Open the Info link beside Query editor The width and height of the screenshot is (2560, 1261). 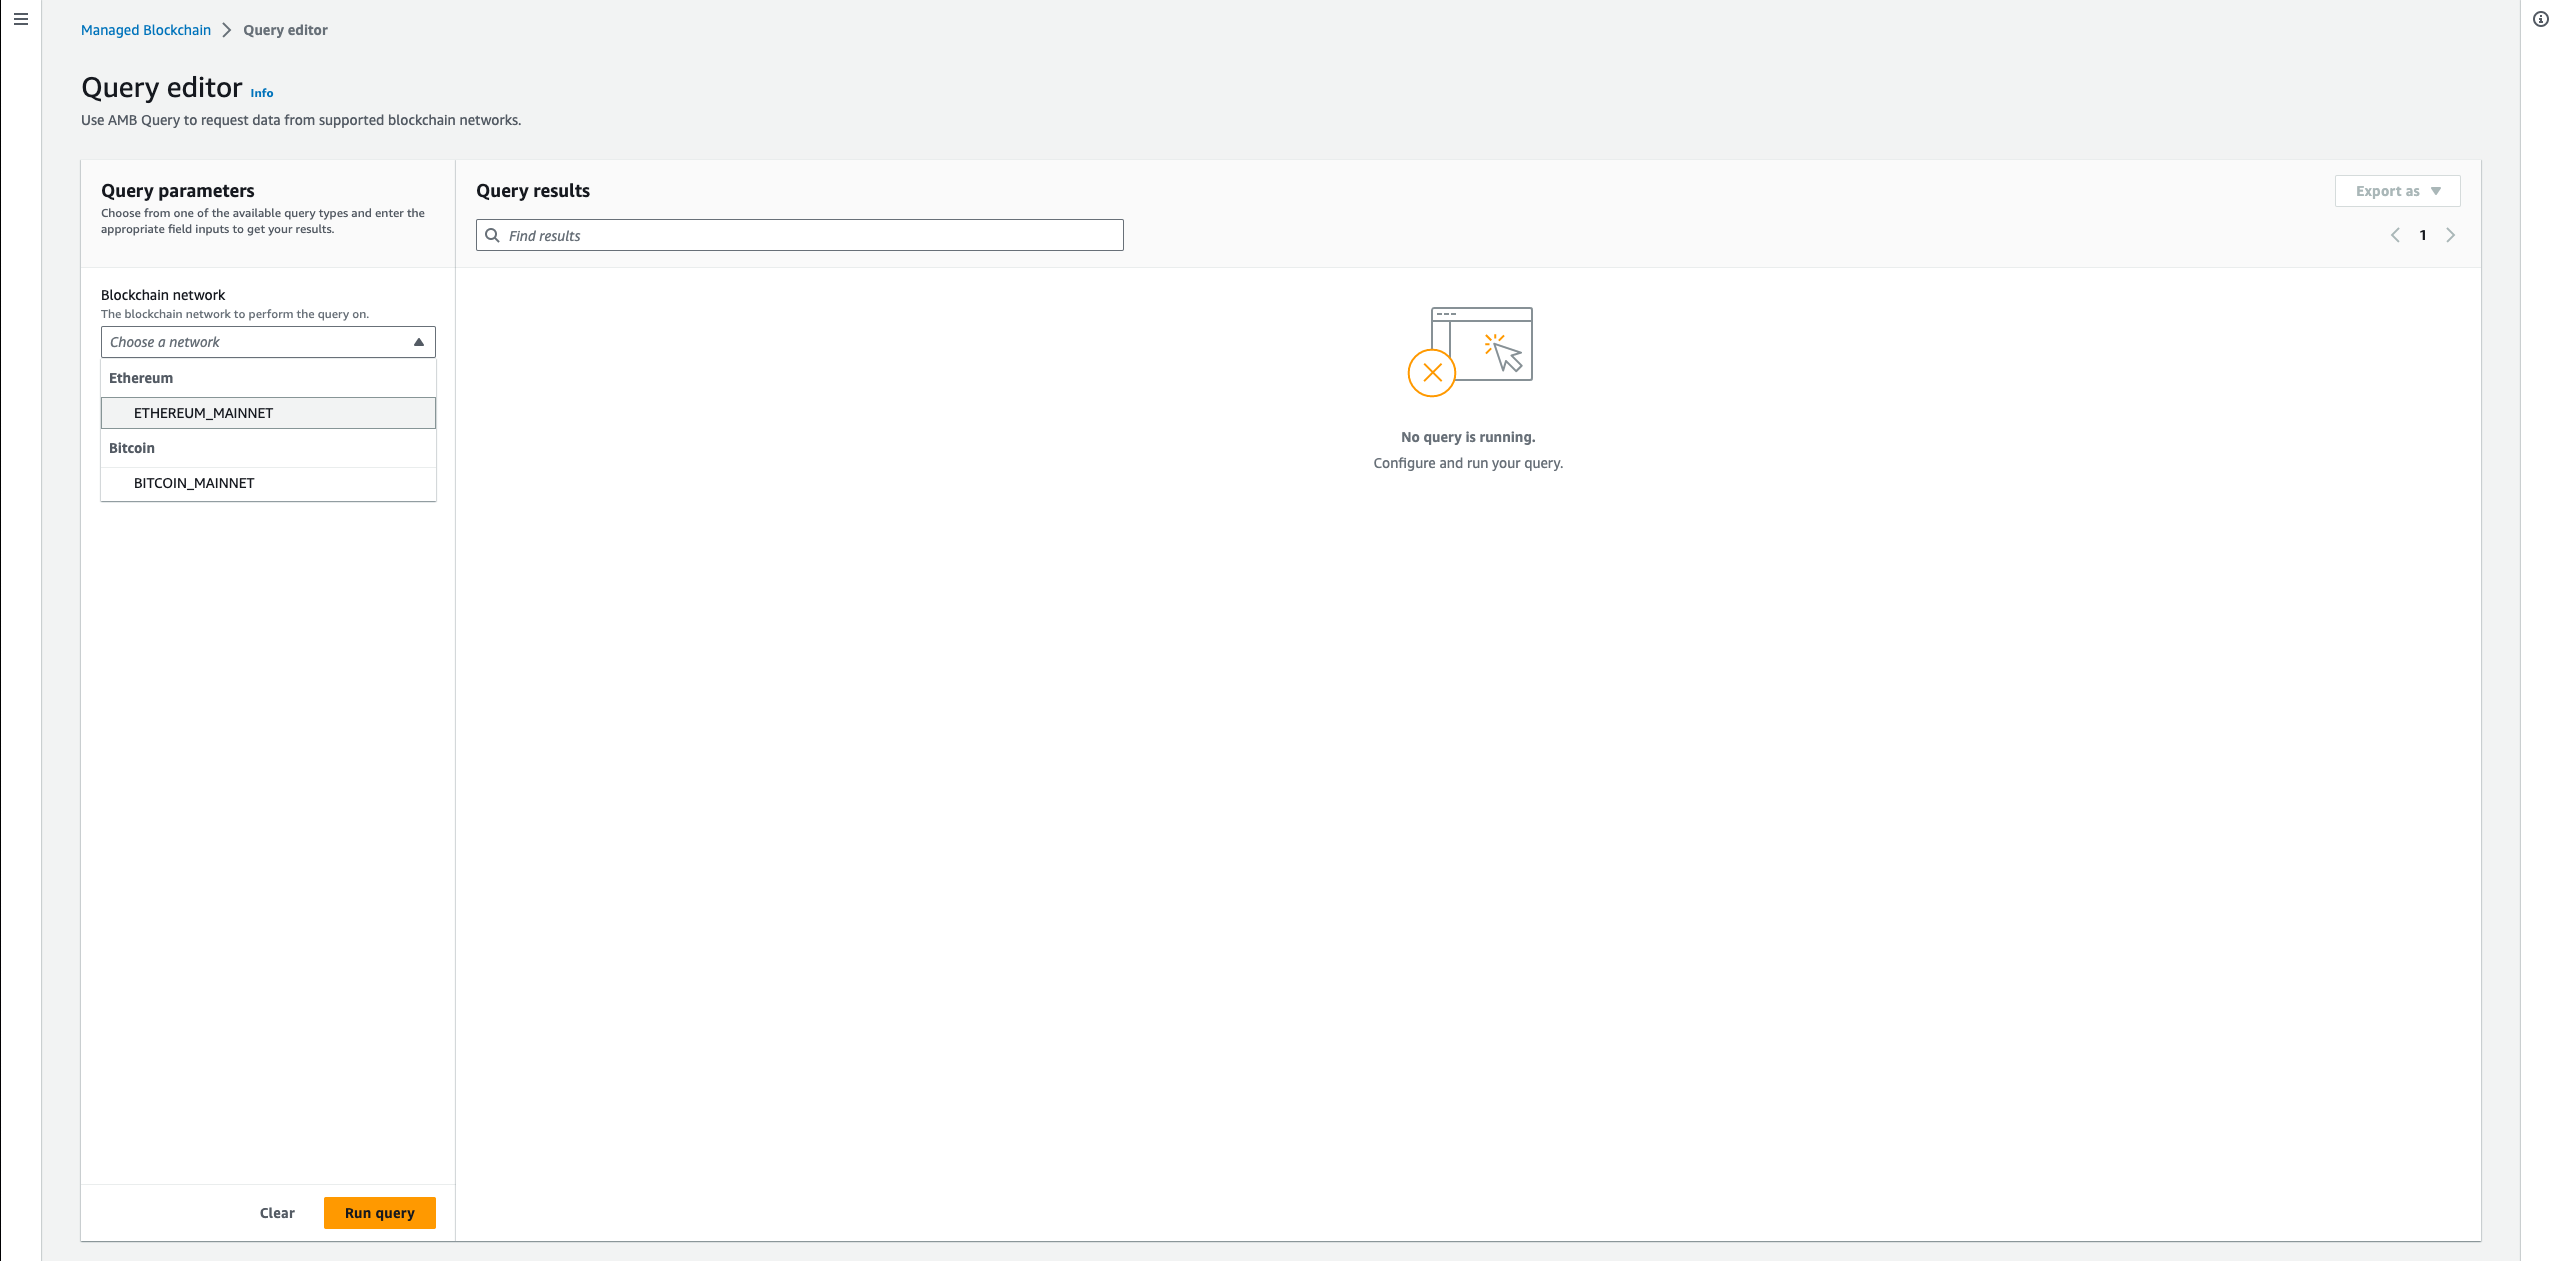tap(261, 93)
